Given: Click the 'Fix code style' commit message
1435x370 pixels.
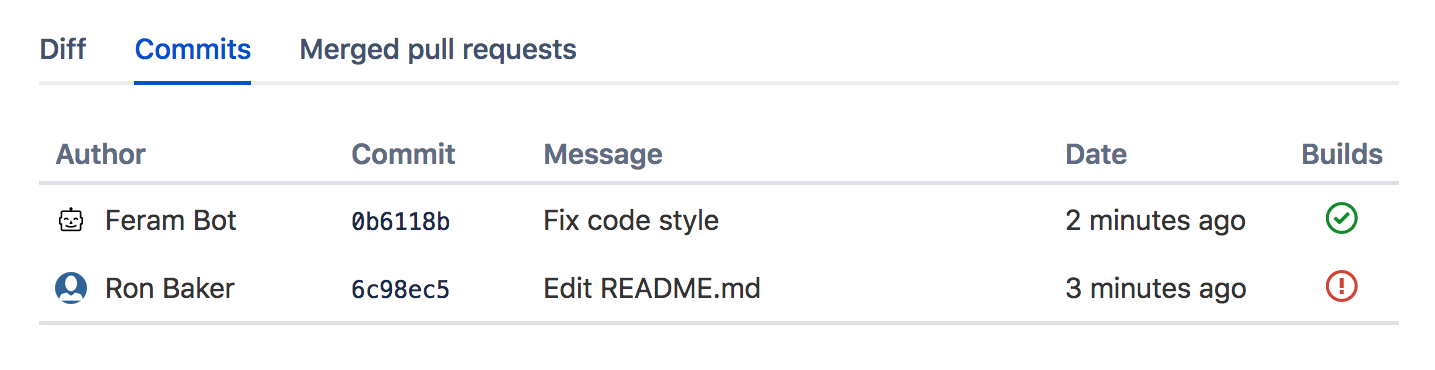Looking at the screenshot, I should tap(631, 220).
